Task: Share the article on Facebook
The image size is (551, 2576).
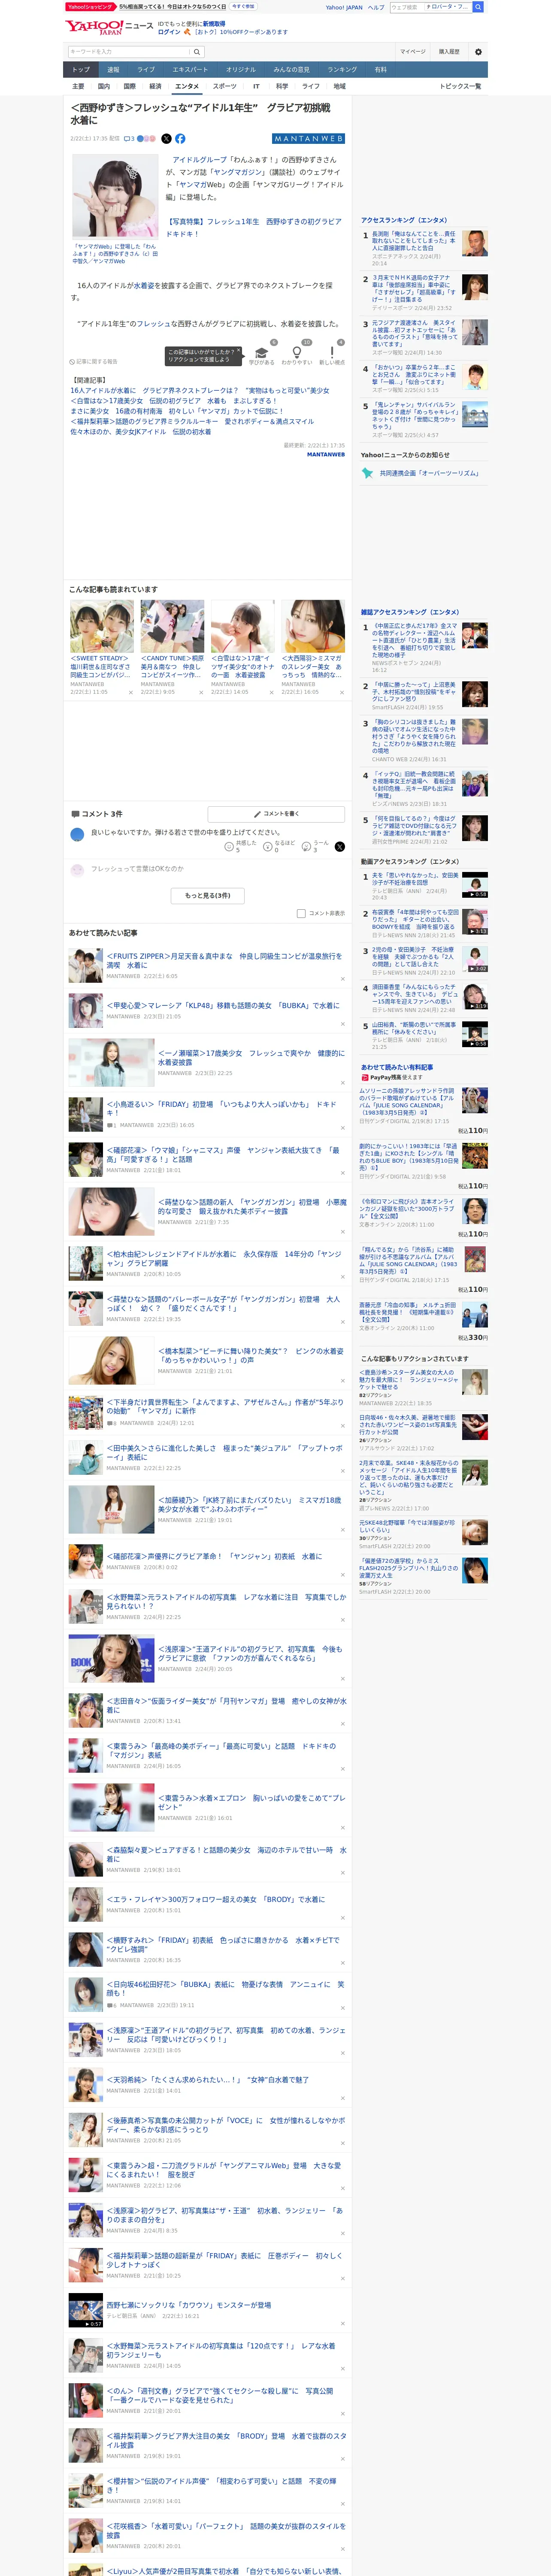Action: click(x=180, y=139)
